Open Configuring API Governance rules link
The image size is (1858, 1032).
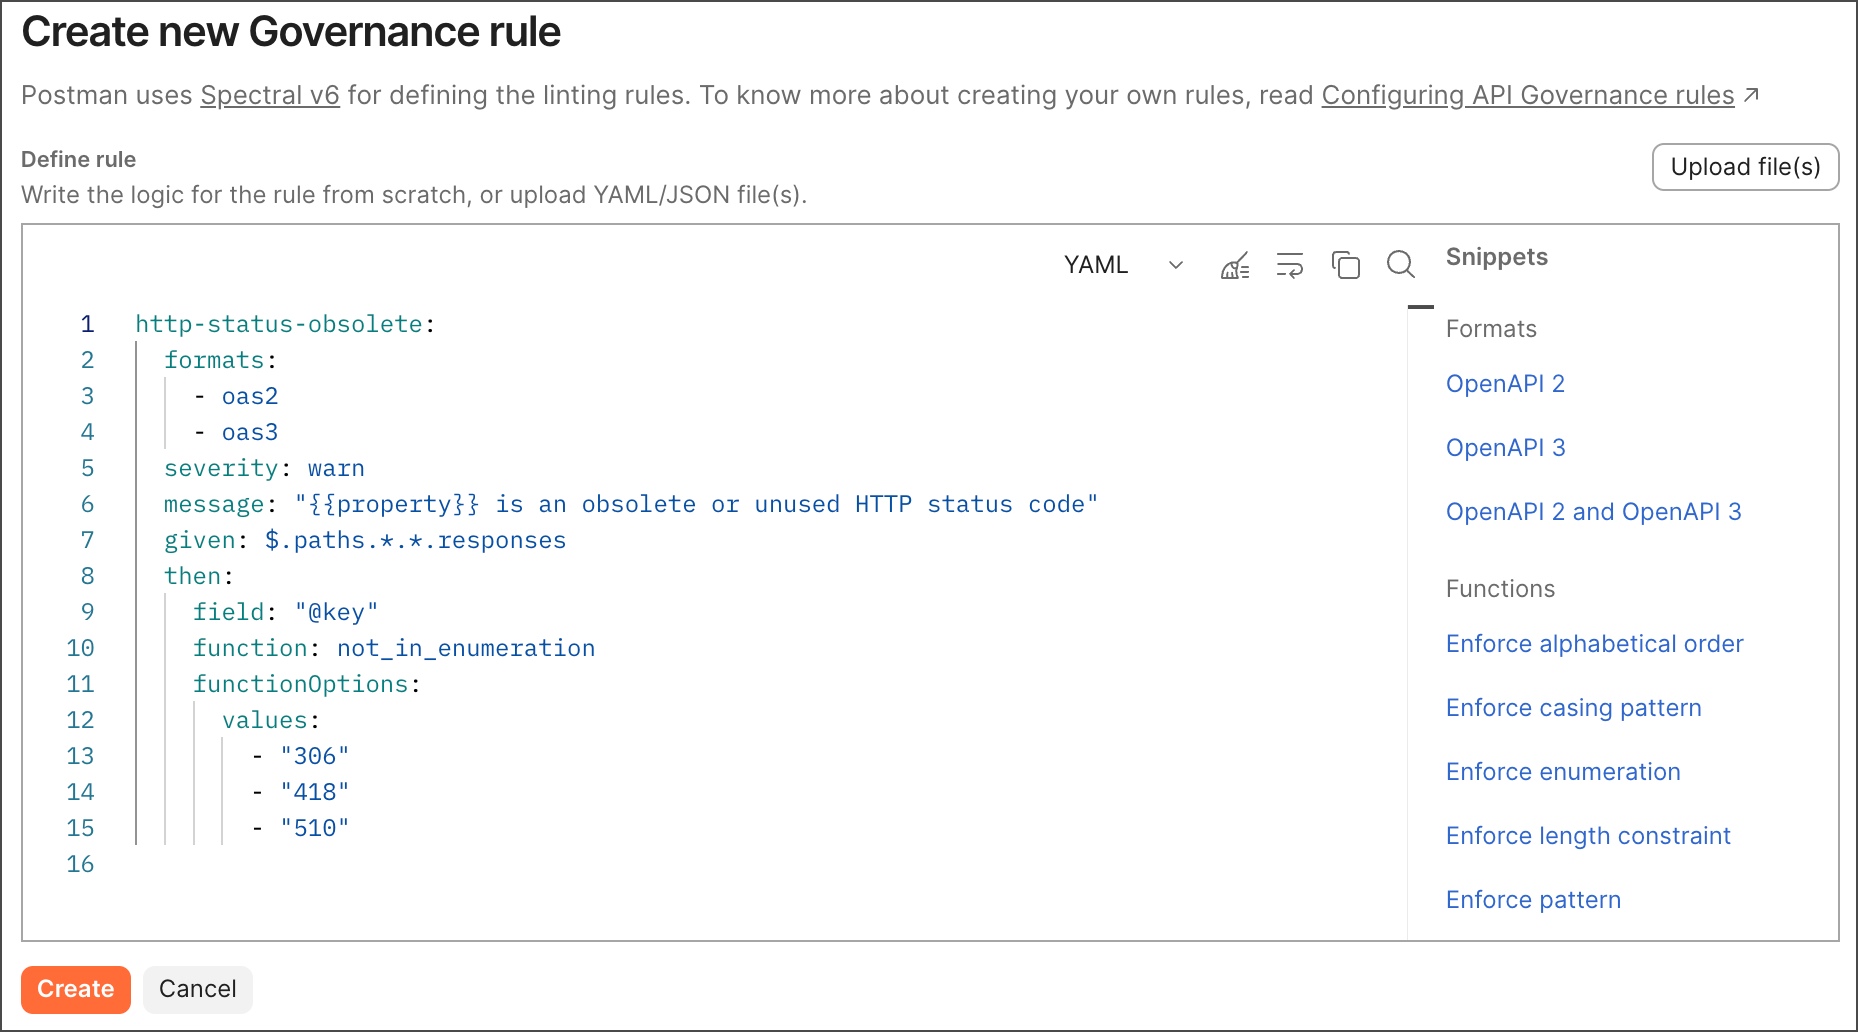(x=1527, y=95)
